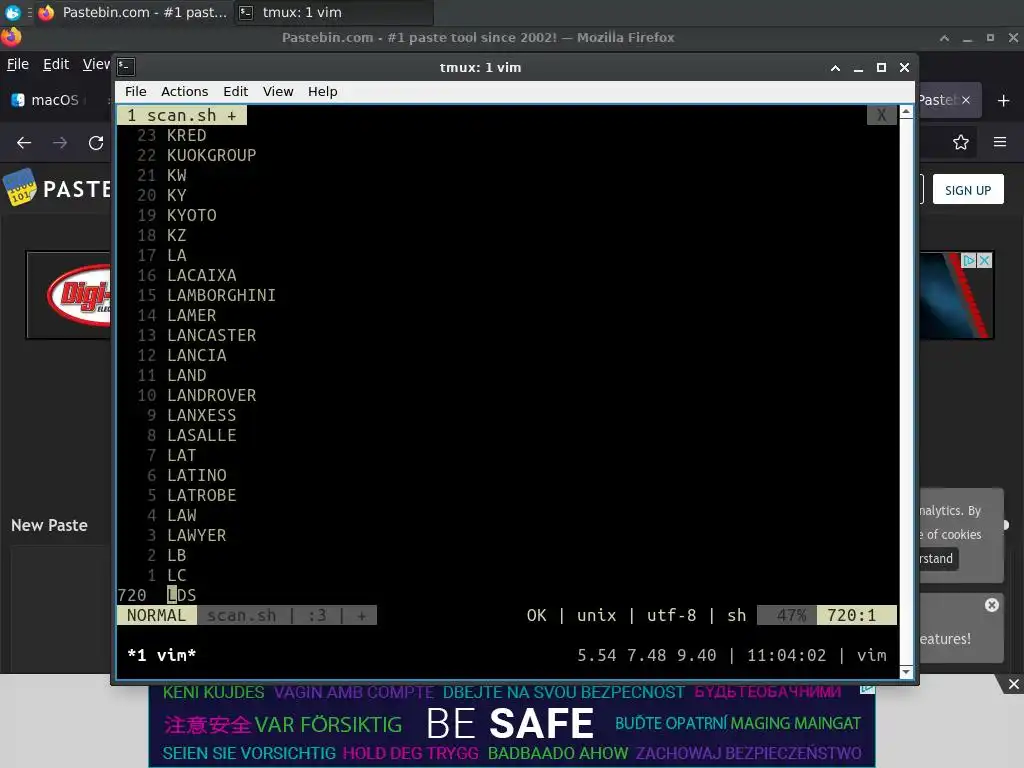Close the Pastebin features popup

tap(991, 605)
